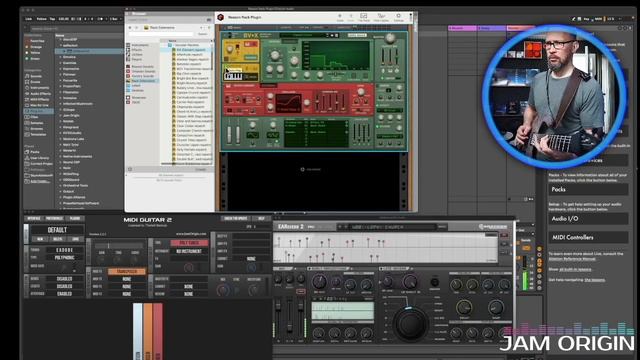Click SAVE patch button in MIDI Guitar

tap(76, 239)
